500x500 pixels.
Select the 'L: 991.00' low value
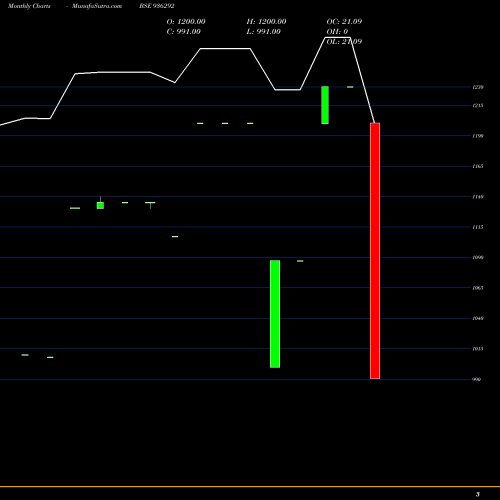(264, 32)
